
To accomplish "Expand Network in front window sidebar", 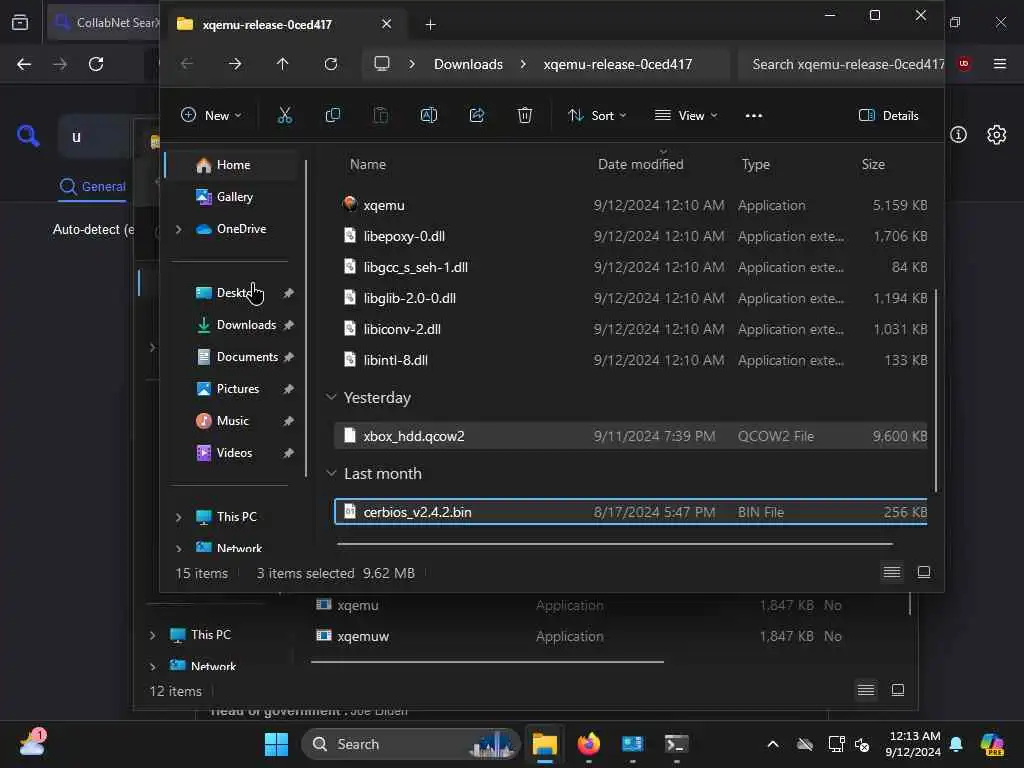I will (178, 548).
